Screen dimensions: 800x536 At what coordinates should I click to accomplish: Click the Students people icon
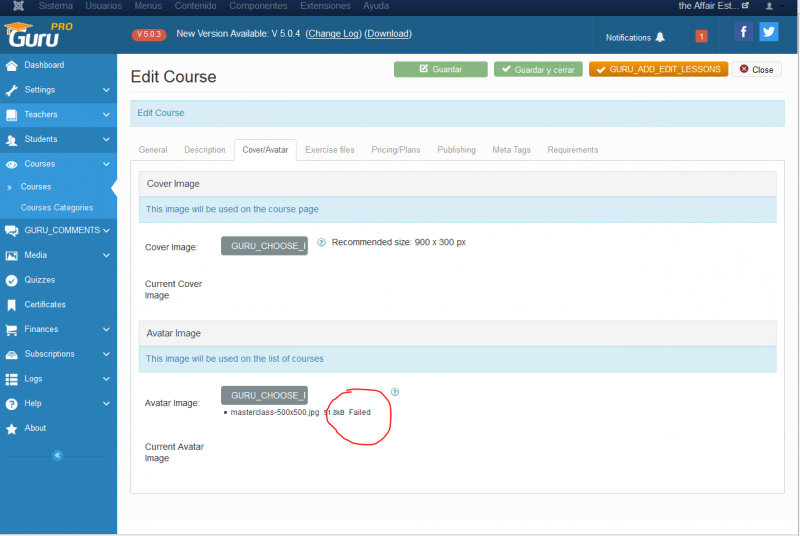pyautogui.click(x=11, y=140)
